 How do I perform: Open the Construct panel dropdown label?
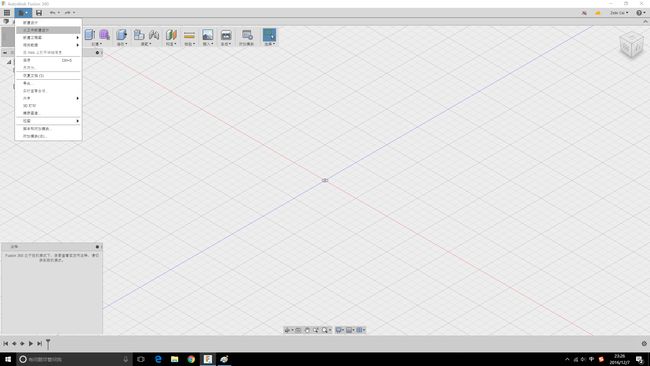(171, 44)
